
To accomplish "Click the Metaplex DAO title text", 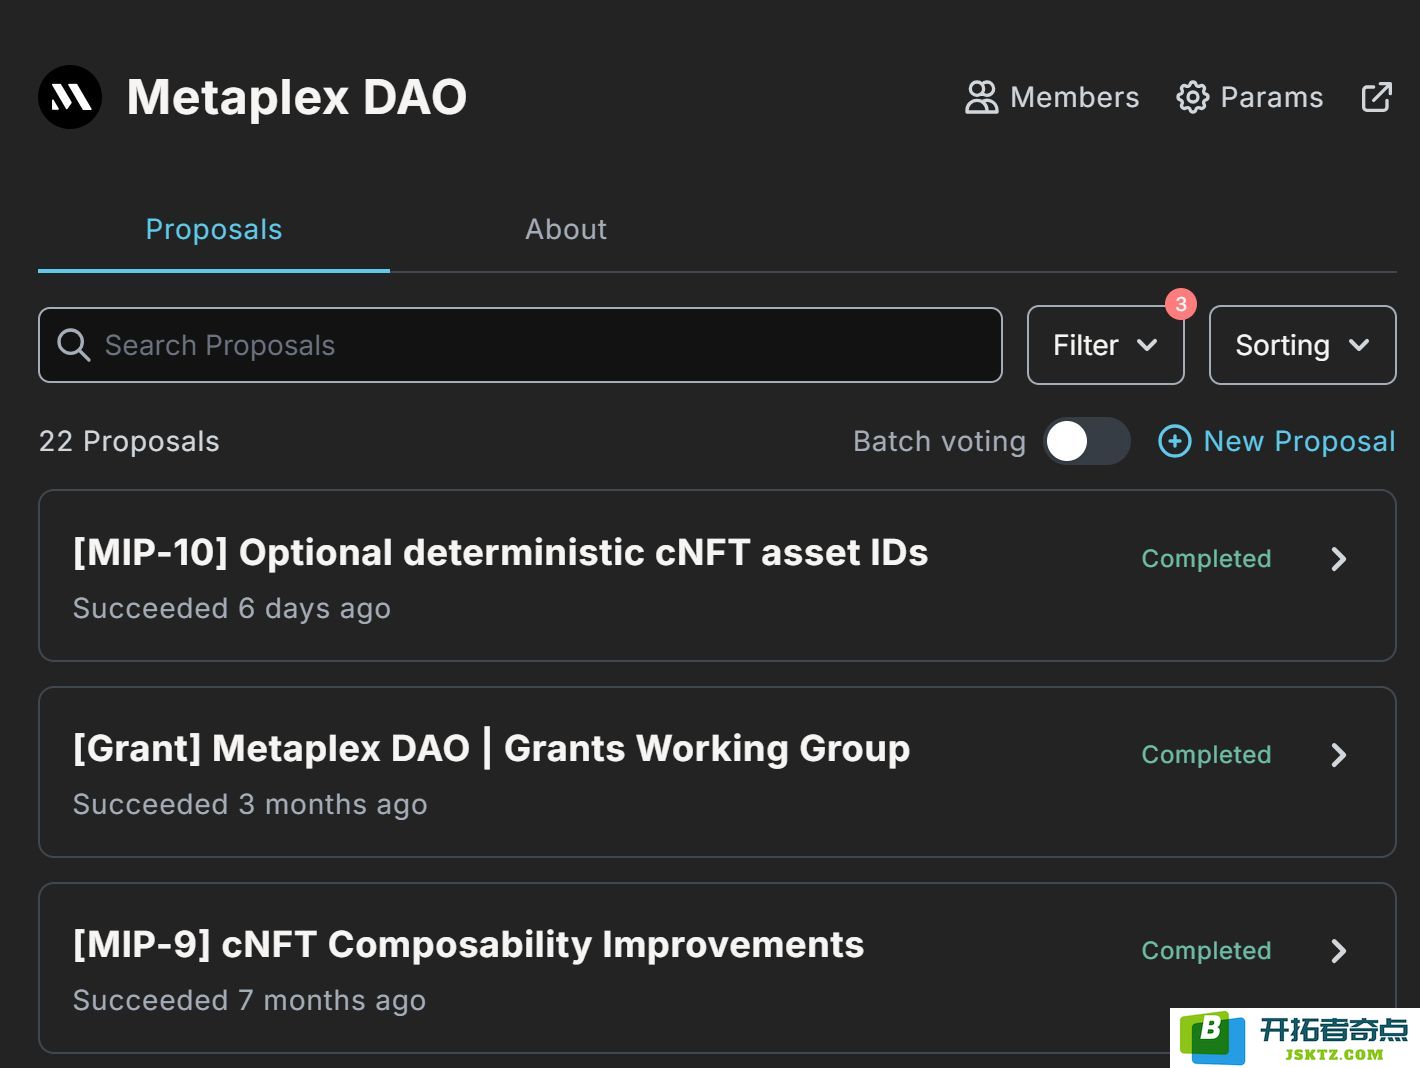I will point(297,97).
